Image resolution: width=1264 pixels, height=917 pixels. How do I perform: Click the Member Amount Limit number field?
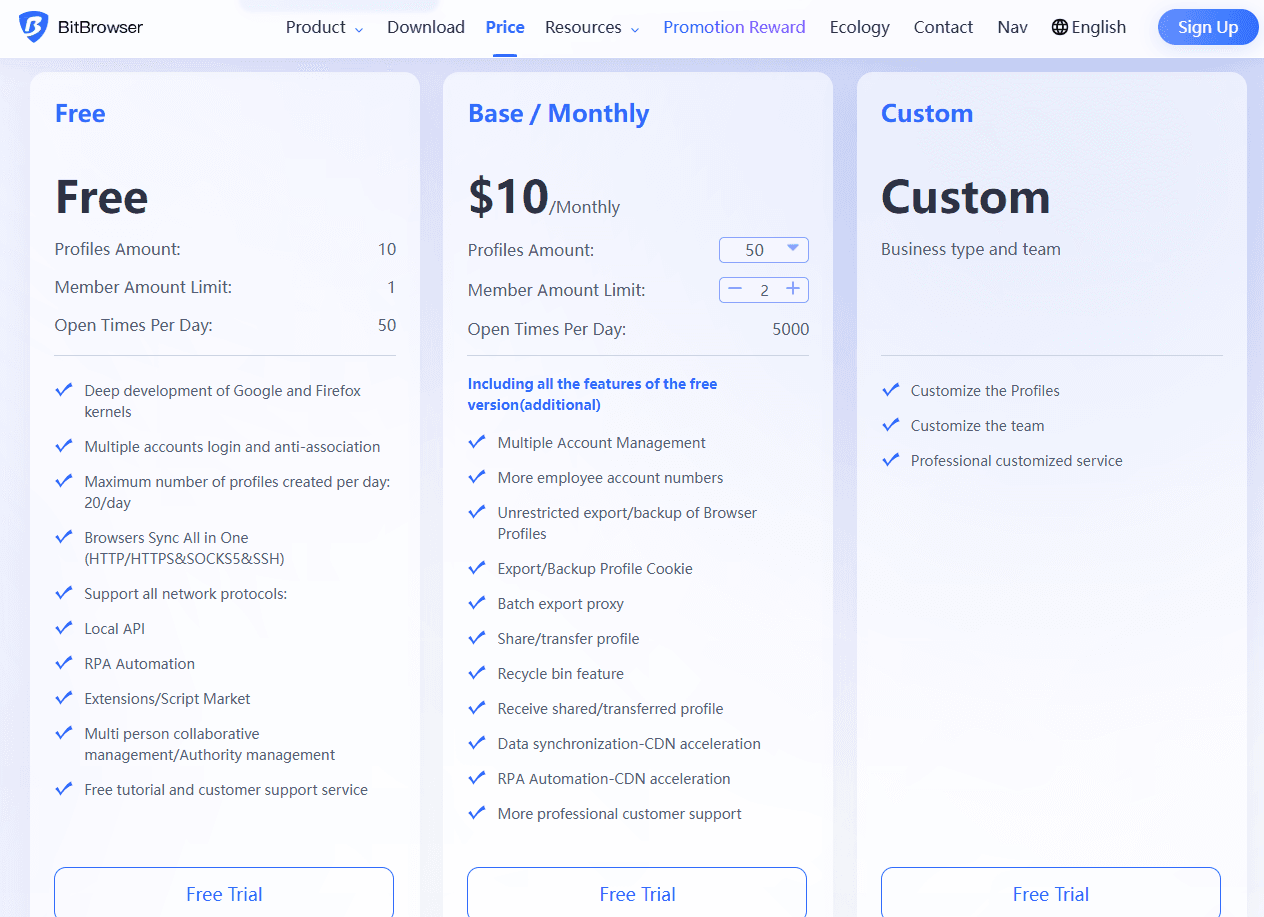pos(764,290)
